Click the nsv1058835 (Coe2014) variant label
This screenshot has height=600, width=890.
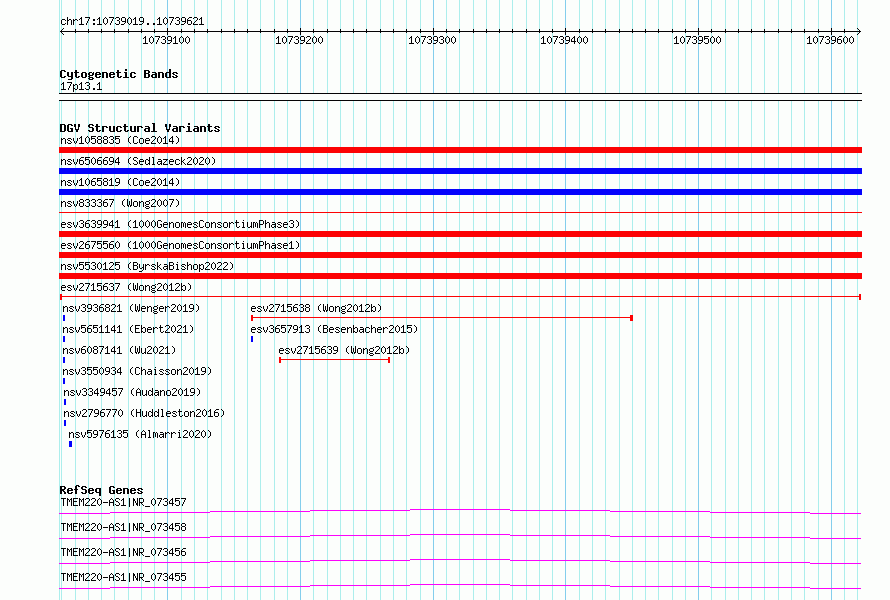coord(120,140)
